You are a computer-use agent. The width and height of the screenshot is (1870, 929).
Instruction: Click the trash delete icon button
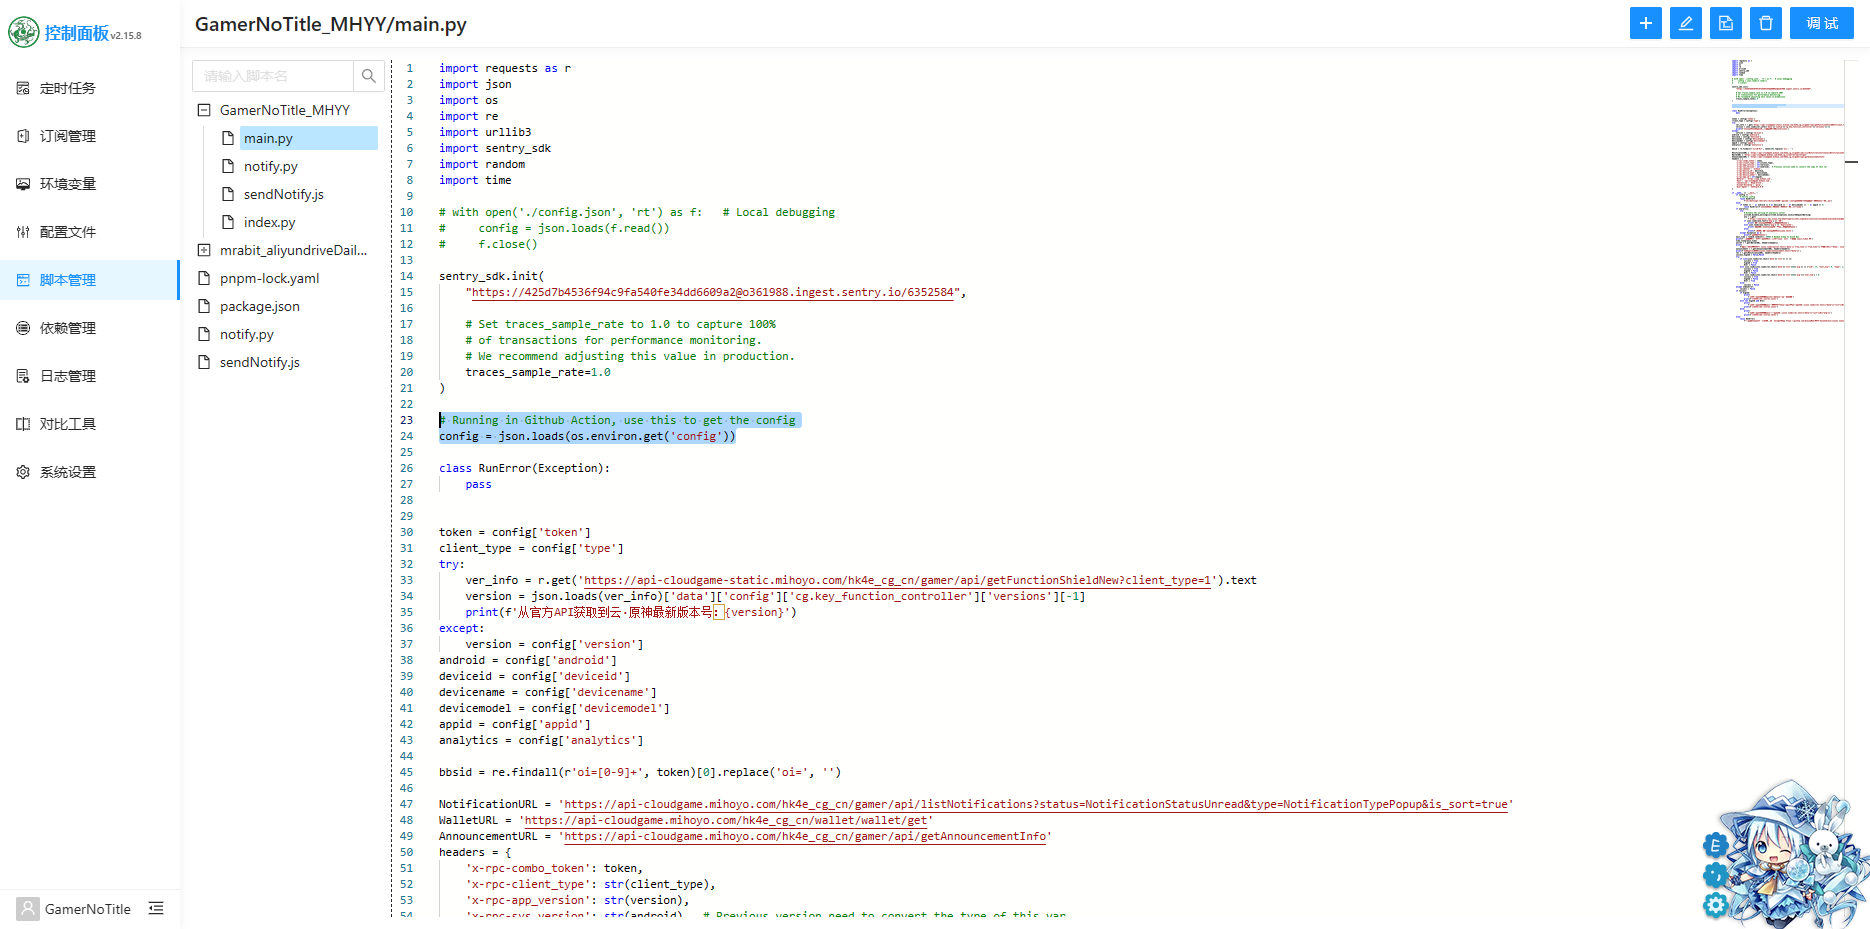[x=1765, y=23]
